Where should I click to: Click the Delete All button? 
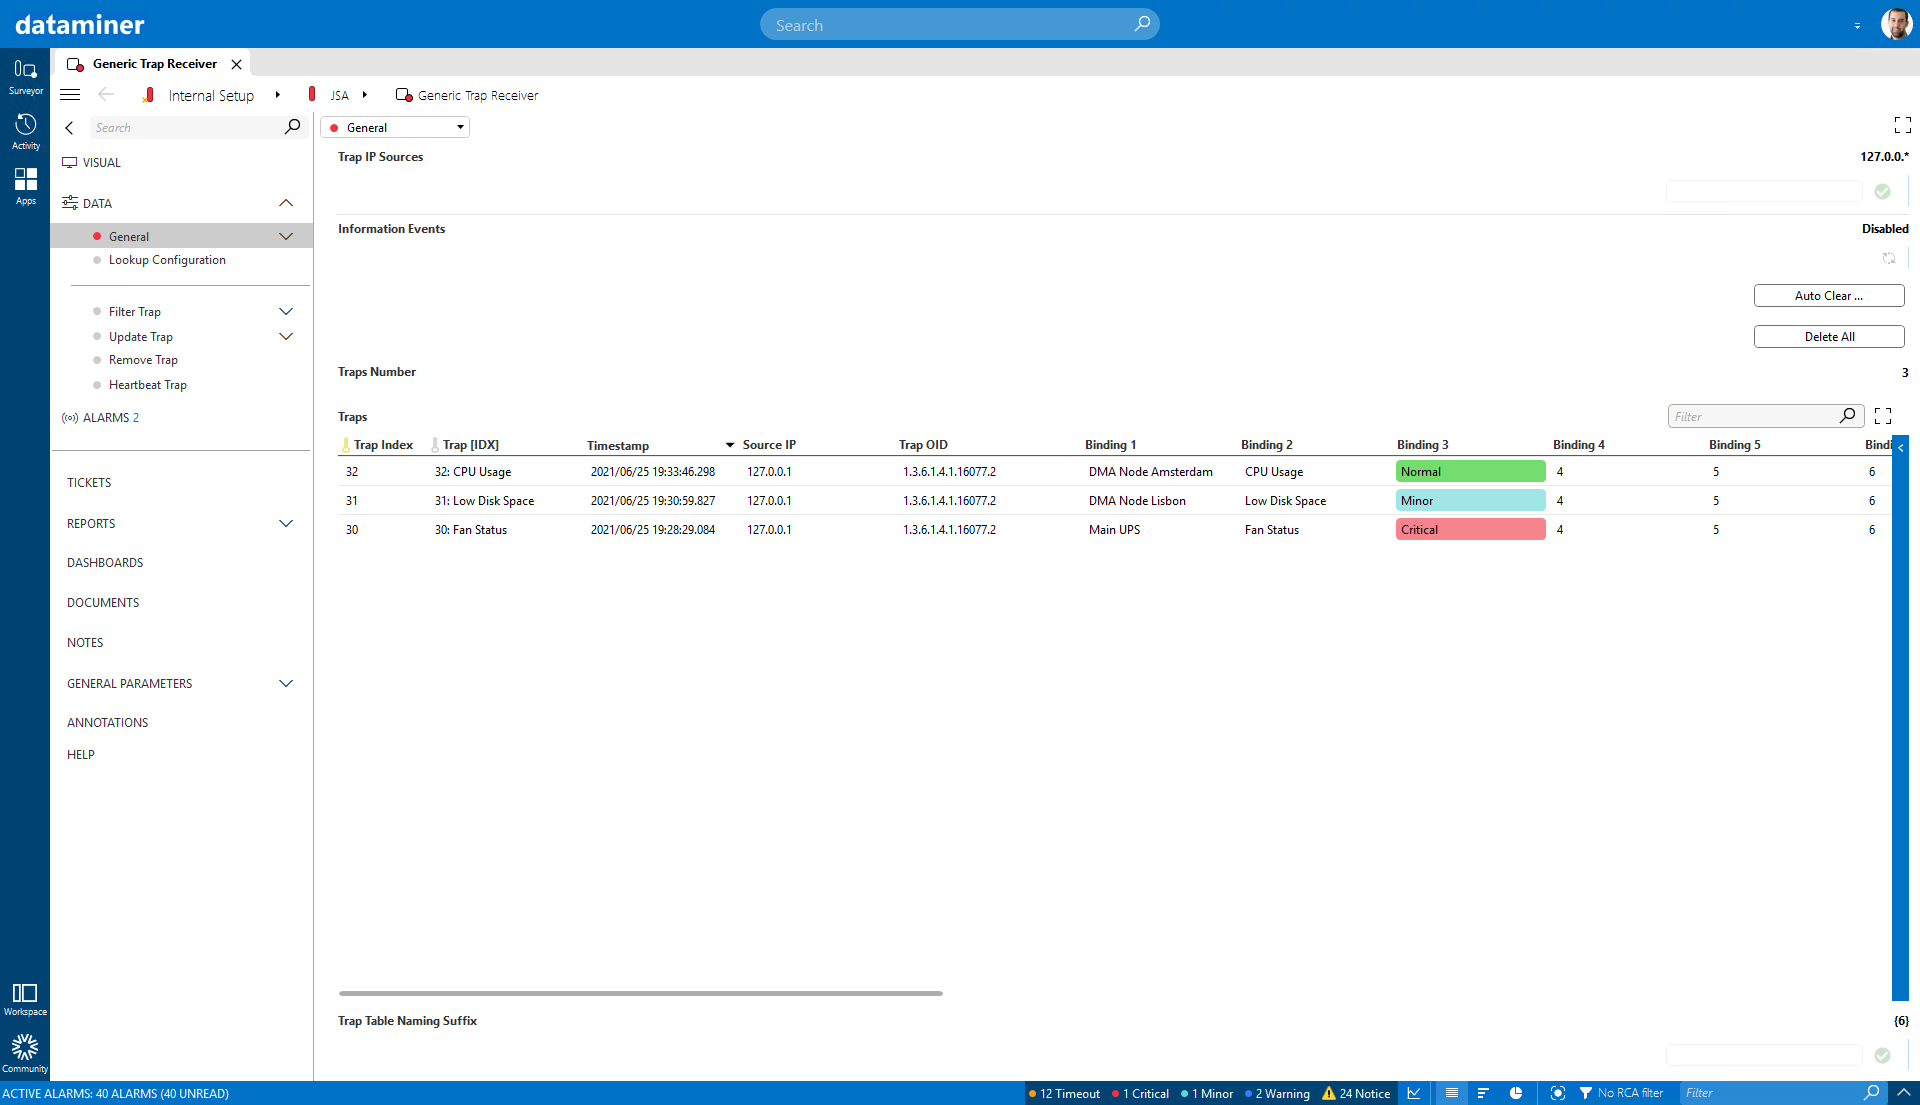[x=1829, y=337]
